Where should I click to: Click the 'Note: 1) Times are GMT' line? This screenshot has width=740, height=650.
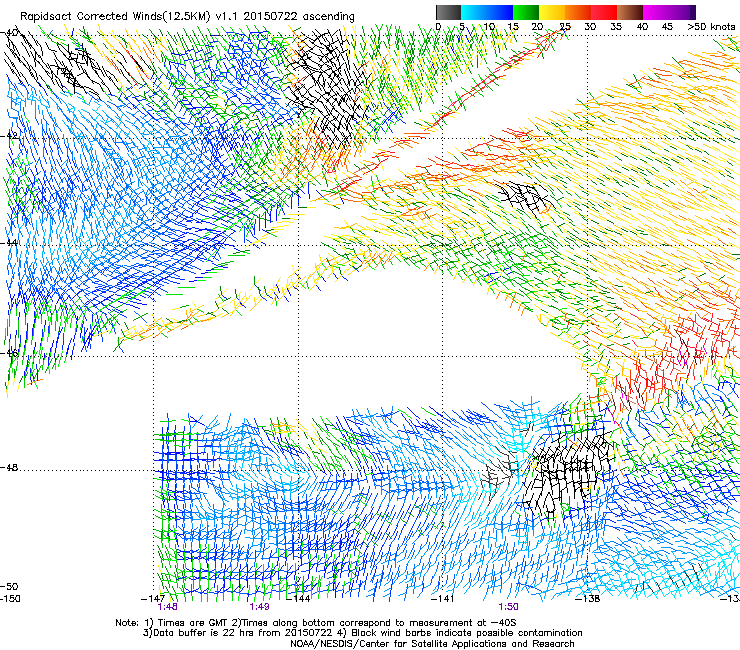click(316, 623)
